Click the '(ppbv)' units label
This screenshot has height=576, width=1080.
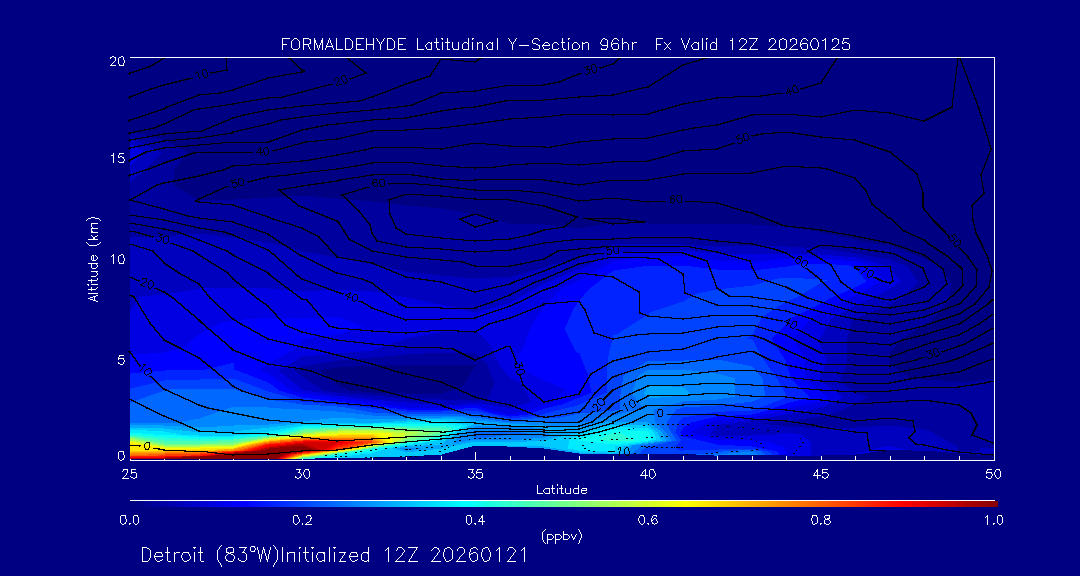pyautogui.click(x=562, y=537)
